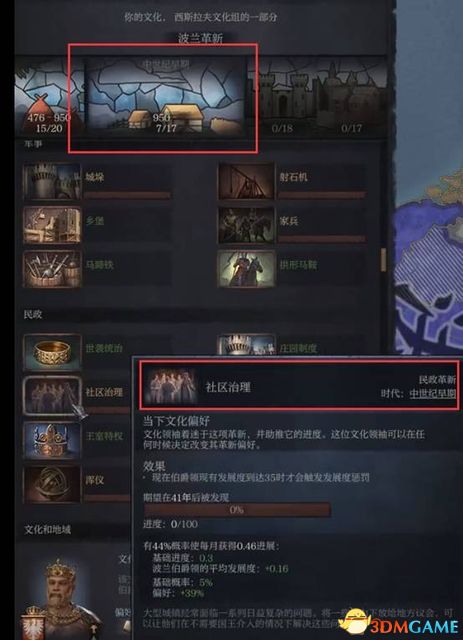Open the 乡堡 motte innovation icon
The height and width of the screenshot is (640, 463).
pyautogui.click(x=52, y=225)
